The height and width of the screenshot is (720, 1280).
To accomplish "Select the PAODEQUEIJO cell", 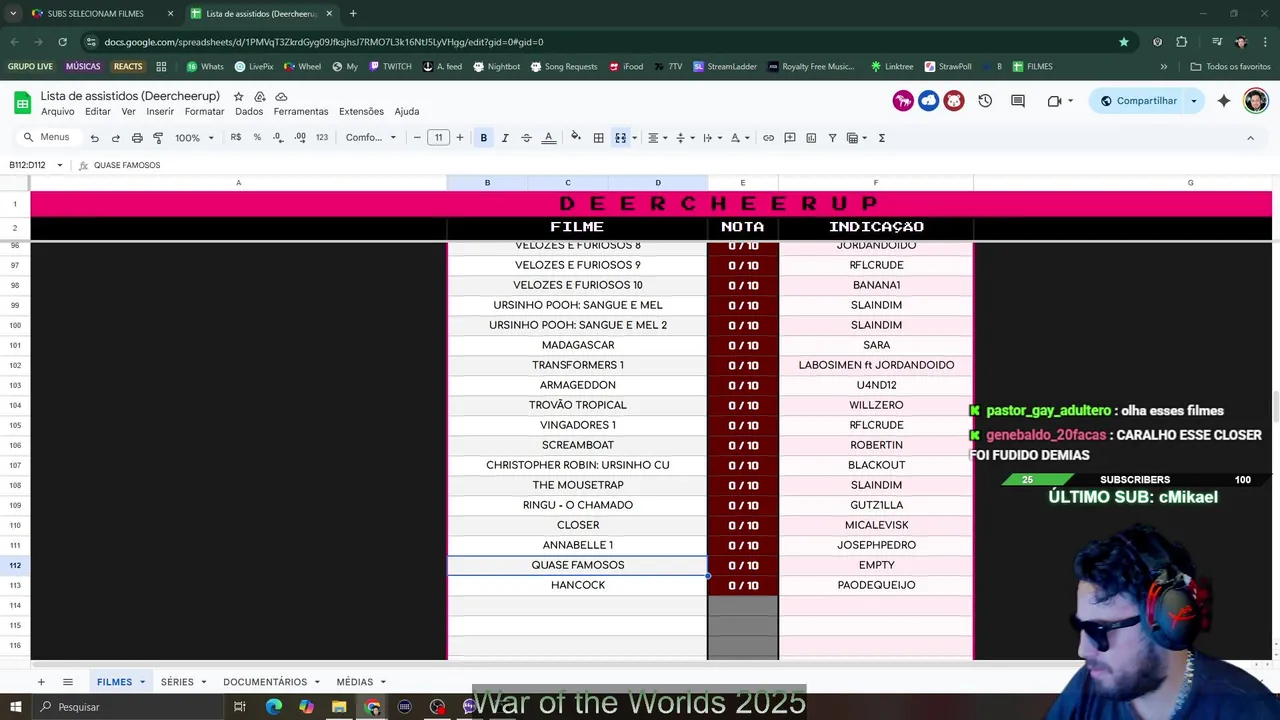I will click(x=876, y=585).
